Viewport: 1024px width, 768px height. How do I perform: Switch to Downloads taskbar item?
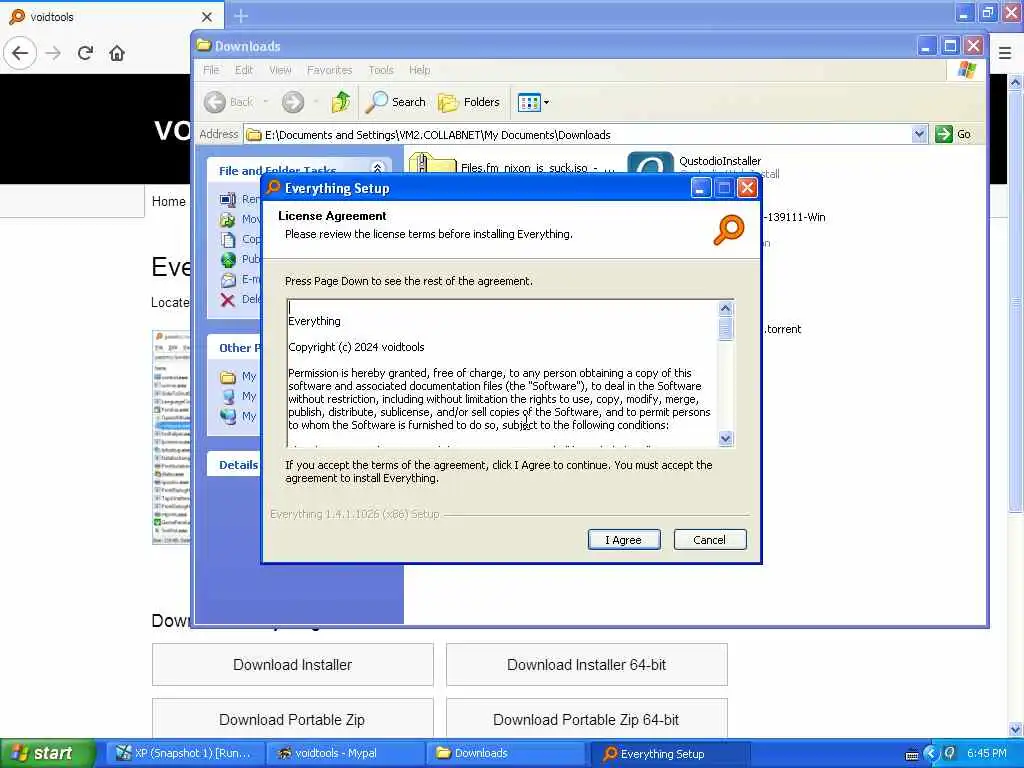pos(506,753)
